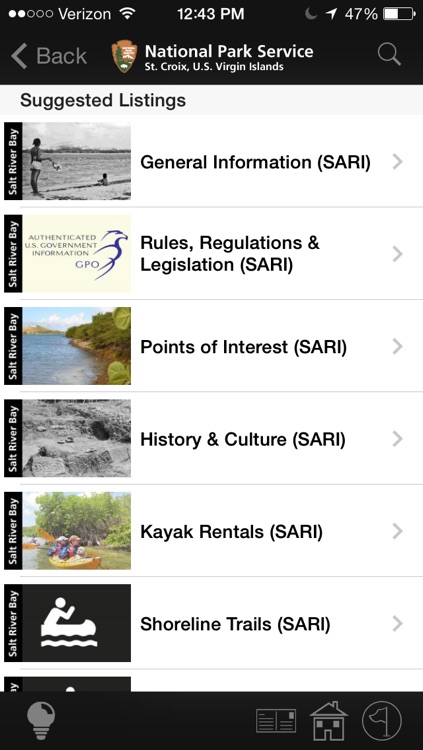The width and height of the screenshot is (423, 750).
Task: Open the lightbulb tips icon
Action: tap(41, 720)
